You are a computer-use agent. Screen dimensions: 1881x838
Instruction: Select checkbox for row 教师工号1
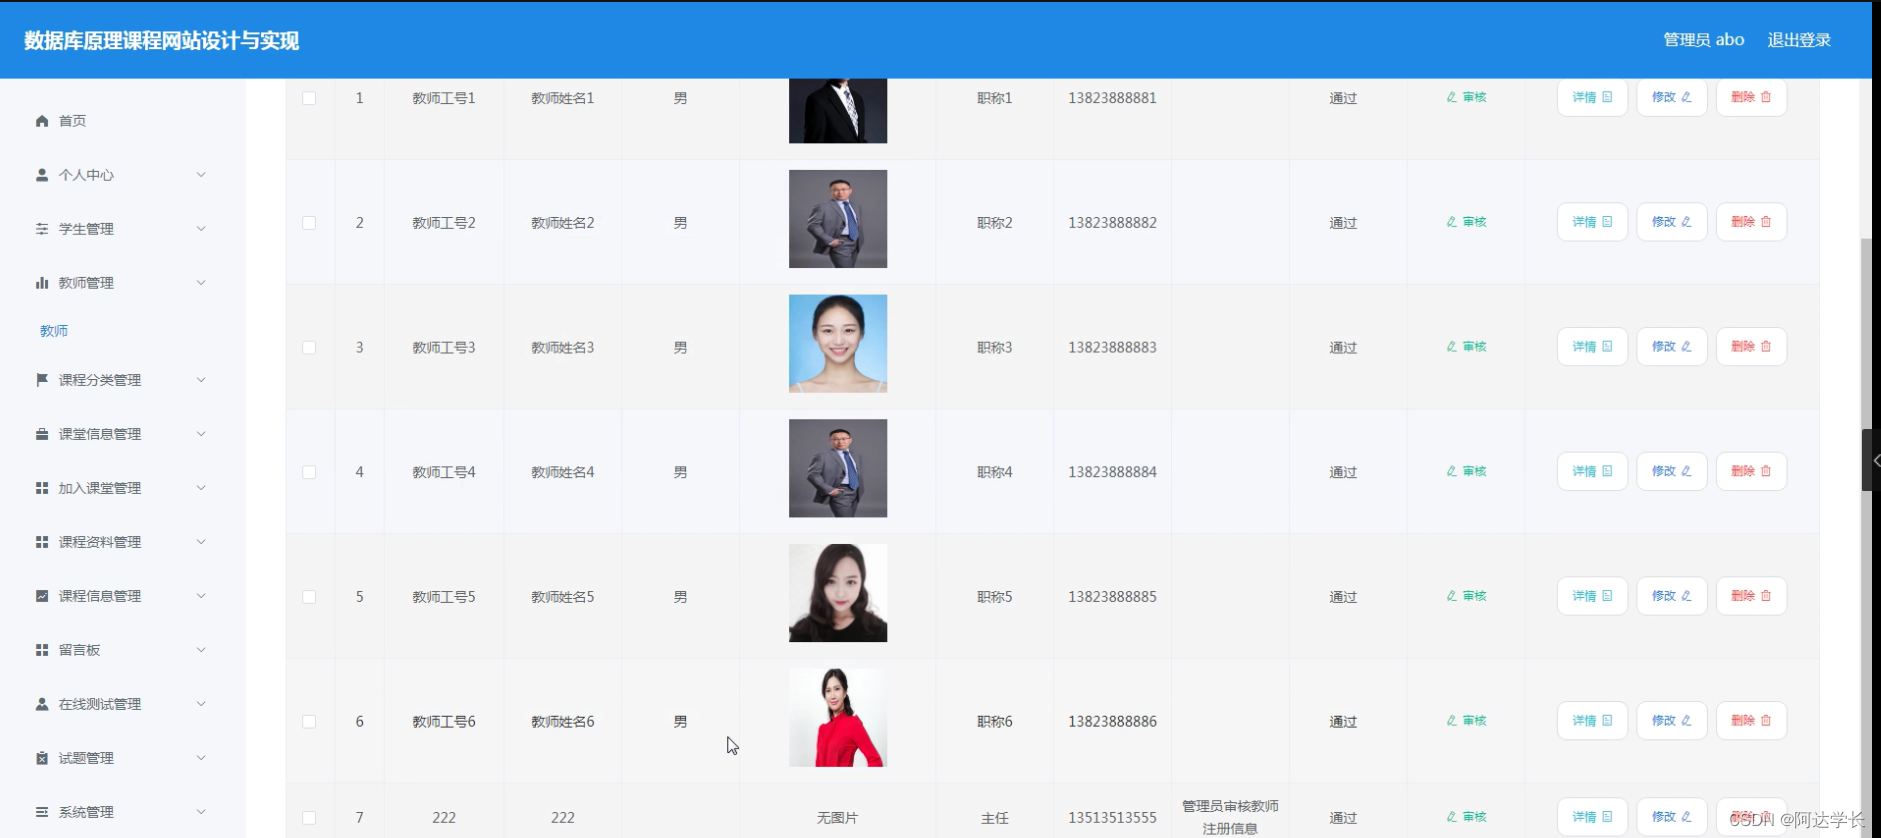click(x=309, y=98)
